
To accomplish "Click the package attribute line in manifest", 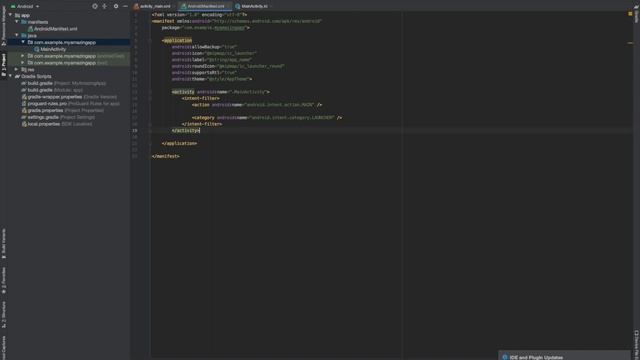I will [x=206, y=28].
